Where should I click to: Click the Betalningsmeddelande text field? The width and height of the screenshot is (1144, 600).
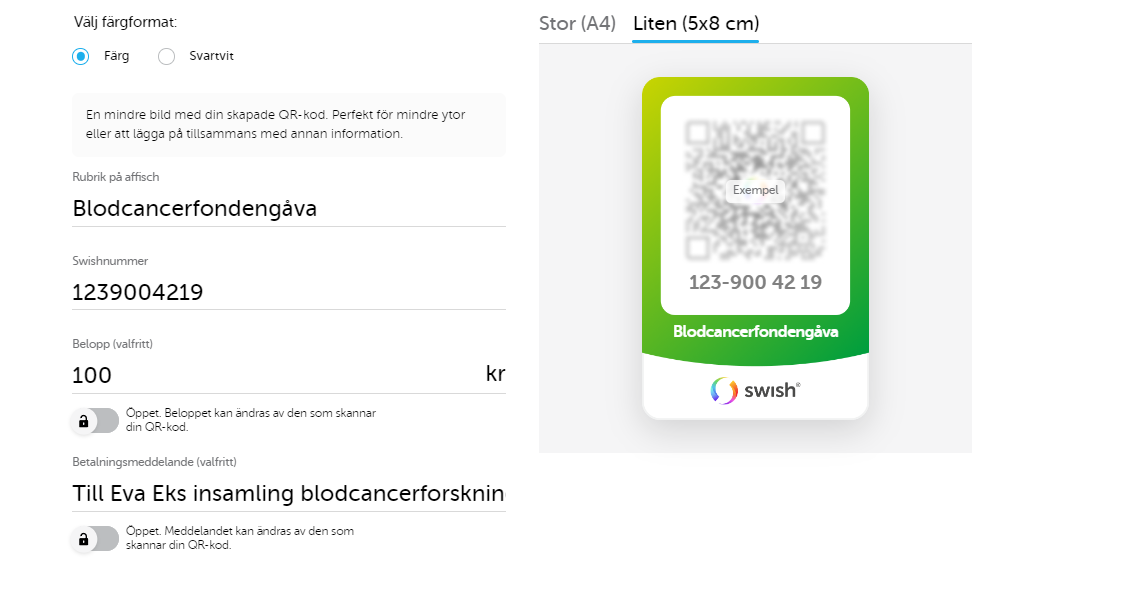point(288,493)
